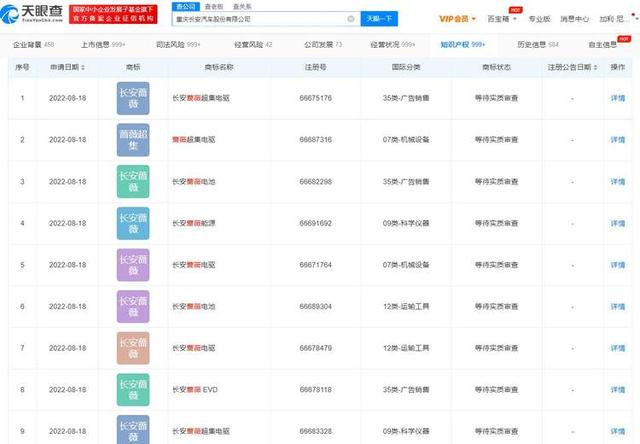
Task: Open 详情 for registration 66678479
Action: (x=618, y=348)
